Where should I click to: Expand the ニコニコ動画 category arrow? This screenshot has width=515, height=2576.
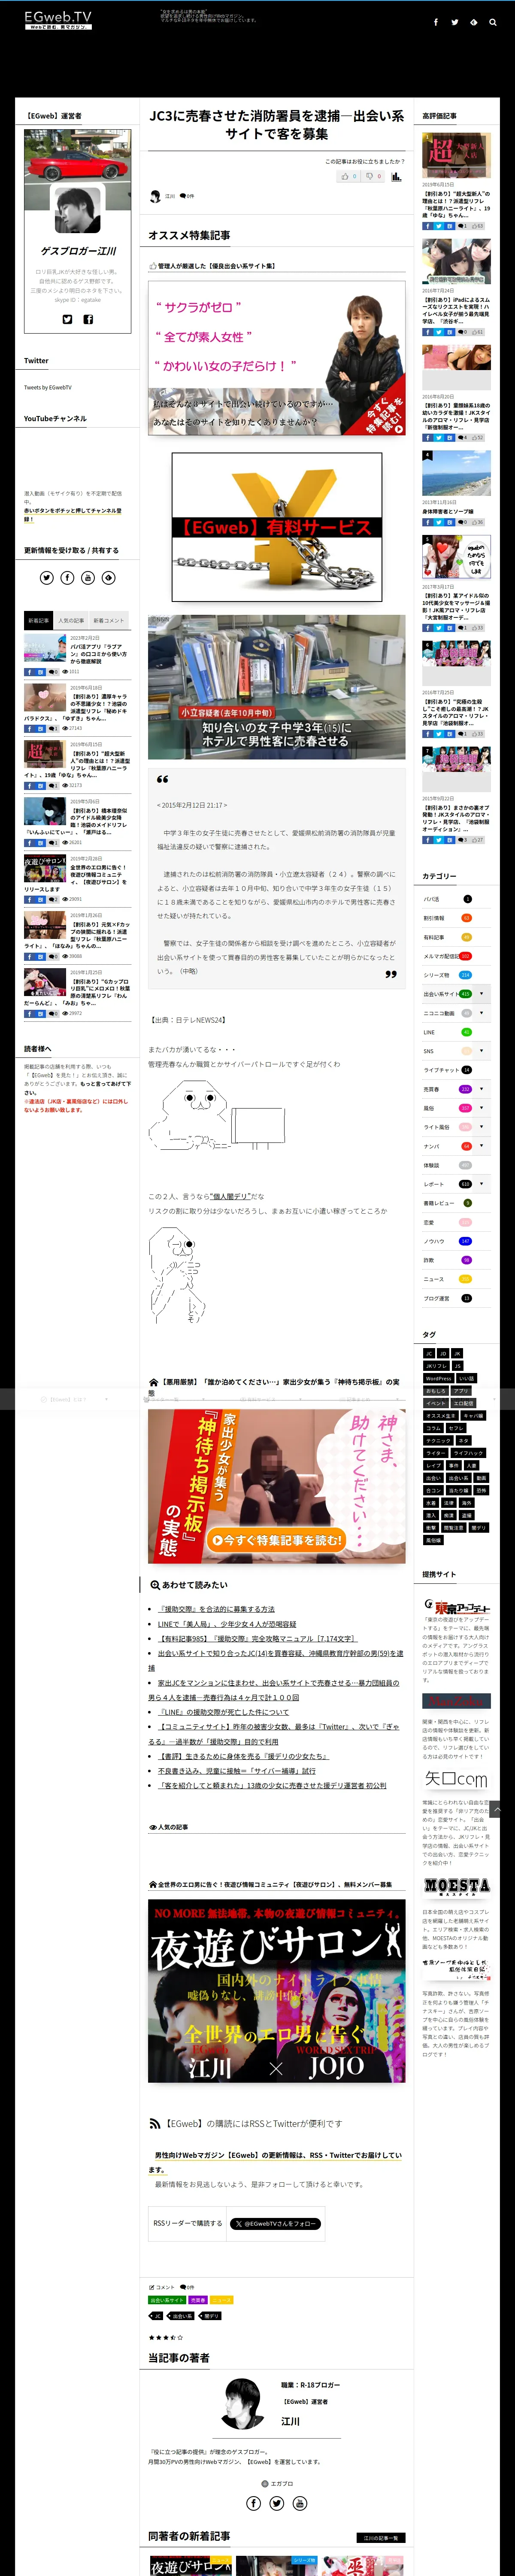[482, 1013]
